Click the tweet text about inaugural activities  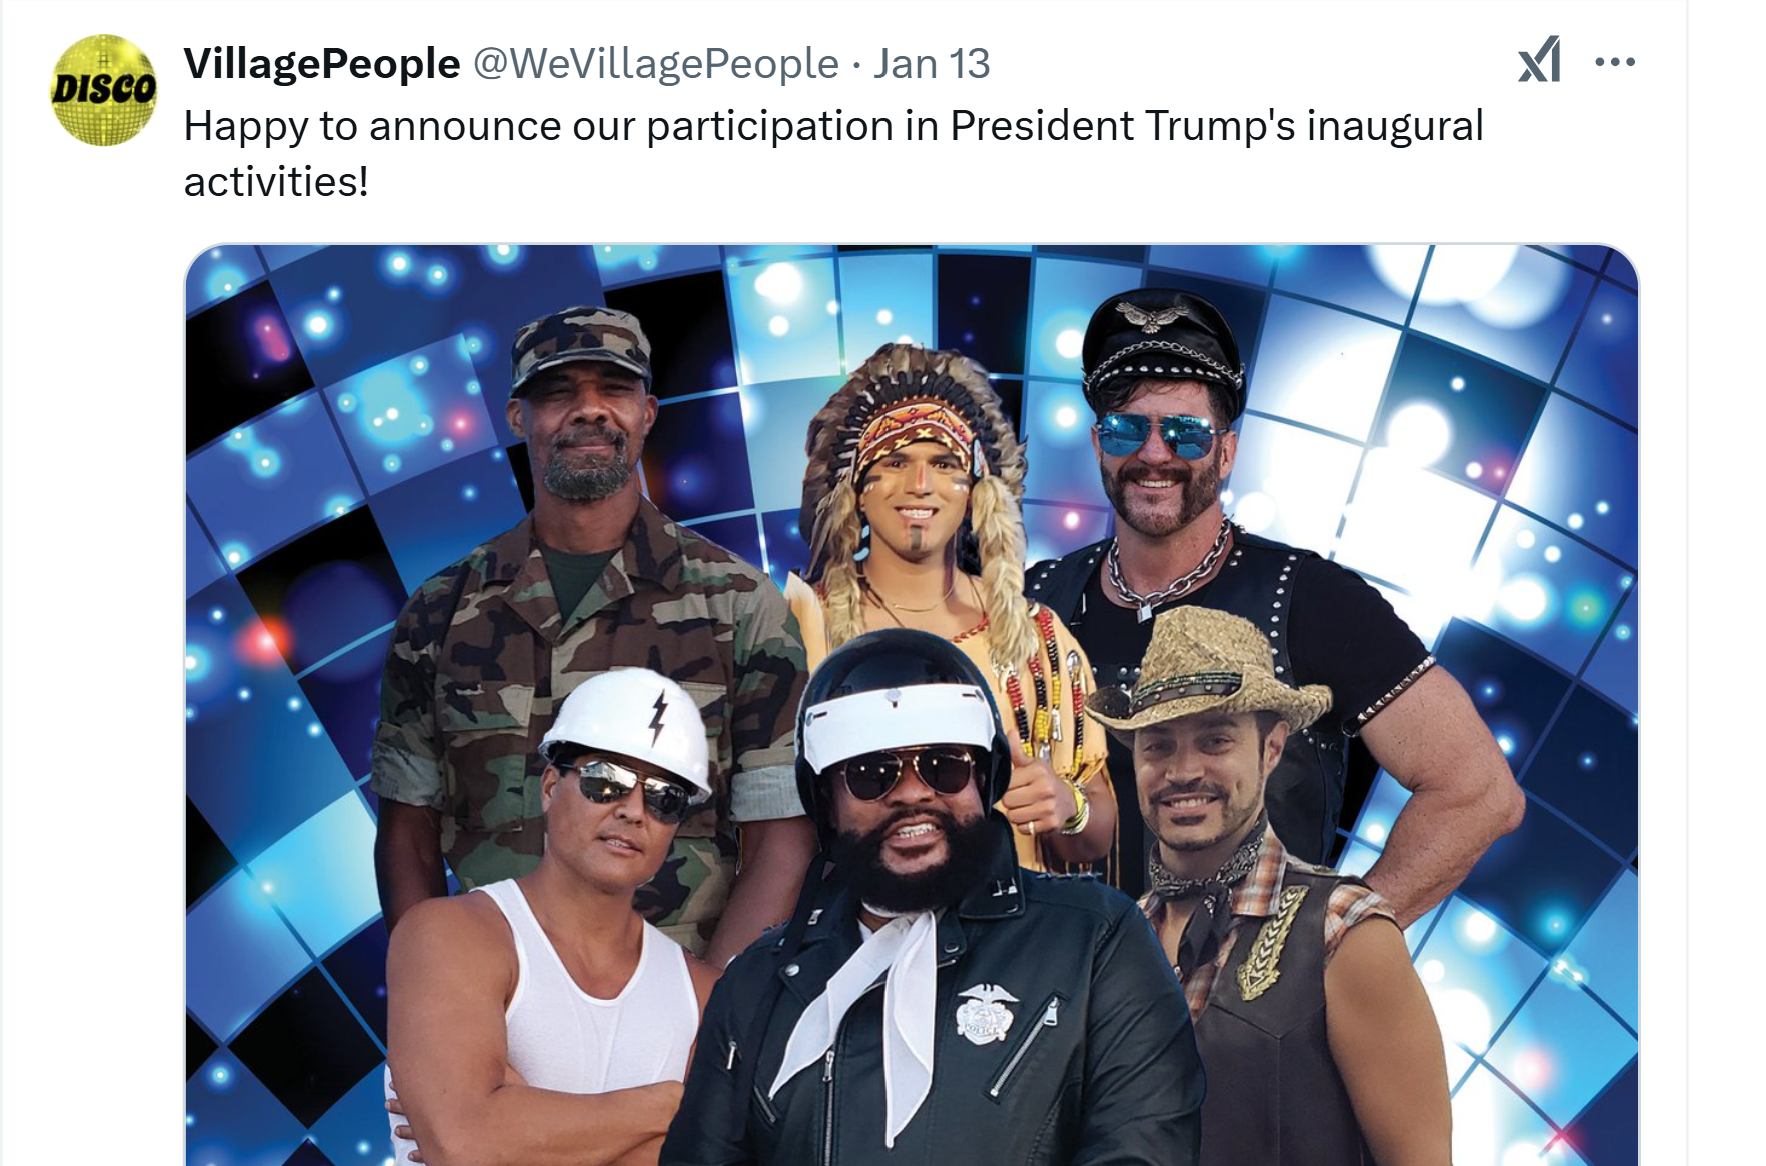click(x=833, y=153)
